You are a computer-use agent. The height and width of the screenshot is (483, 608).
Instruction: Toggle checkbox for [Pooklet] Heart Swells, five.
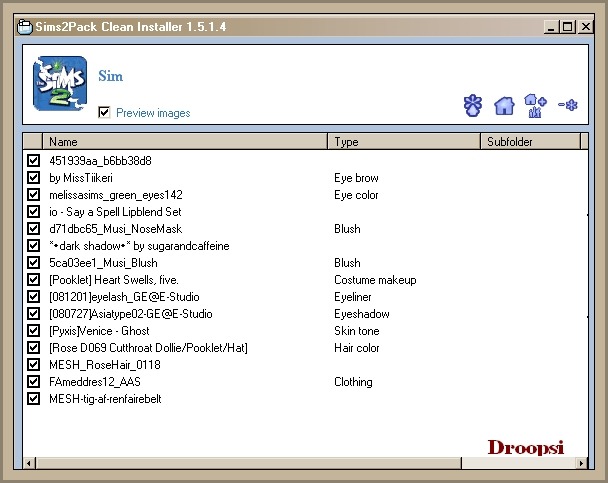(33, 279)
